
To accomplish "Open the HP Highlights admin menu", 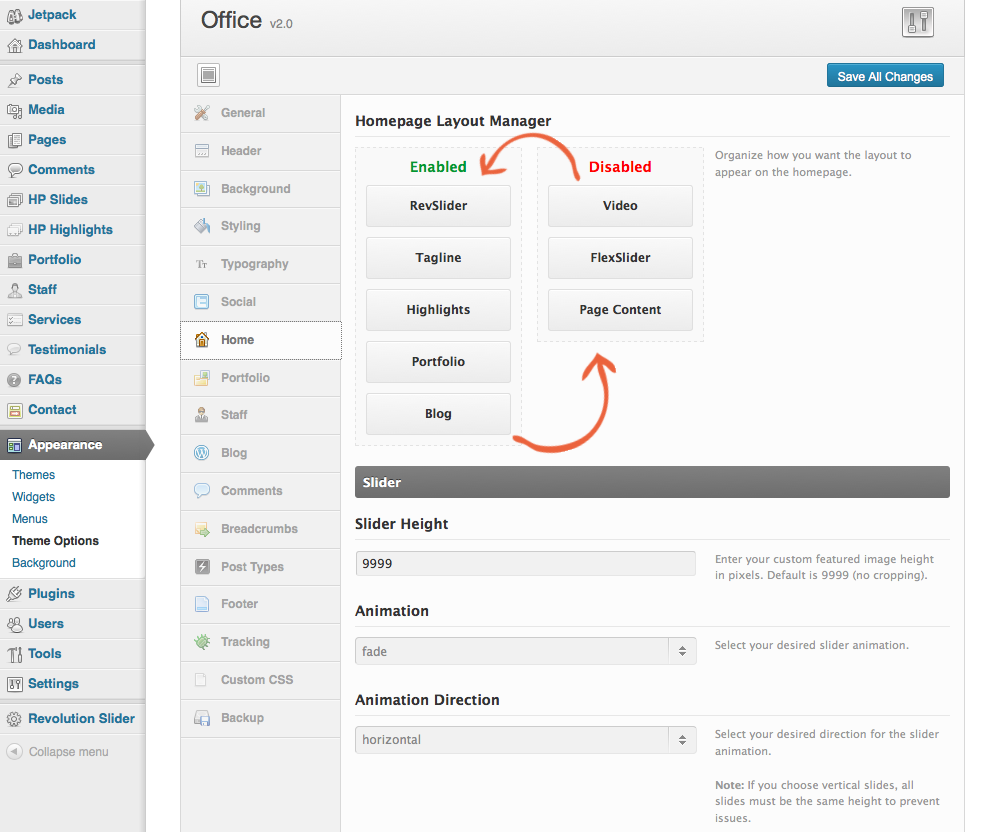I will 72,230.
